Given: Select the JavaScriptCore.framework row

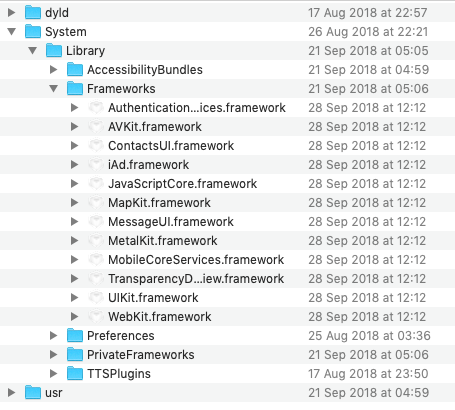Looking at the screenshot, I should click(x=227, y=184).
